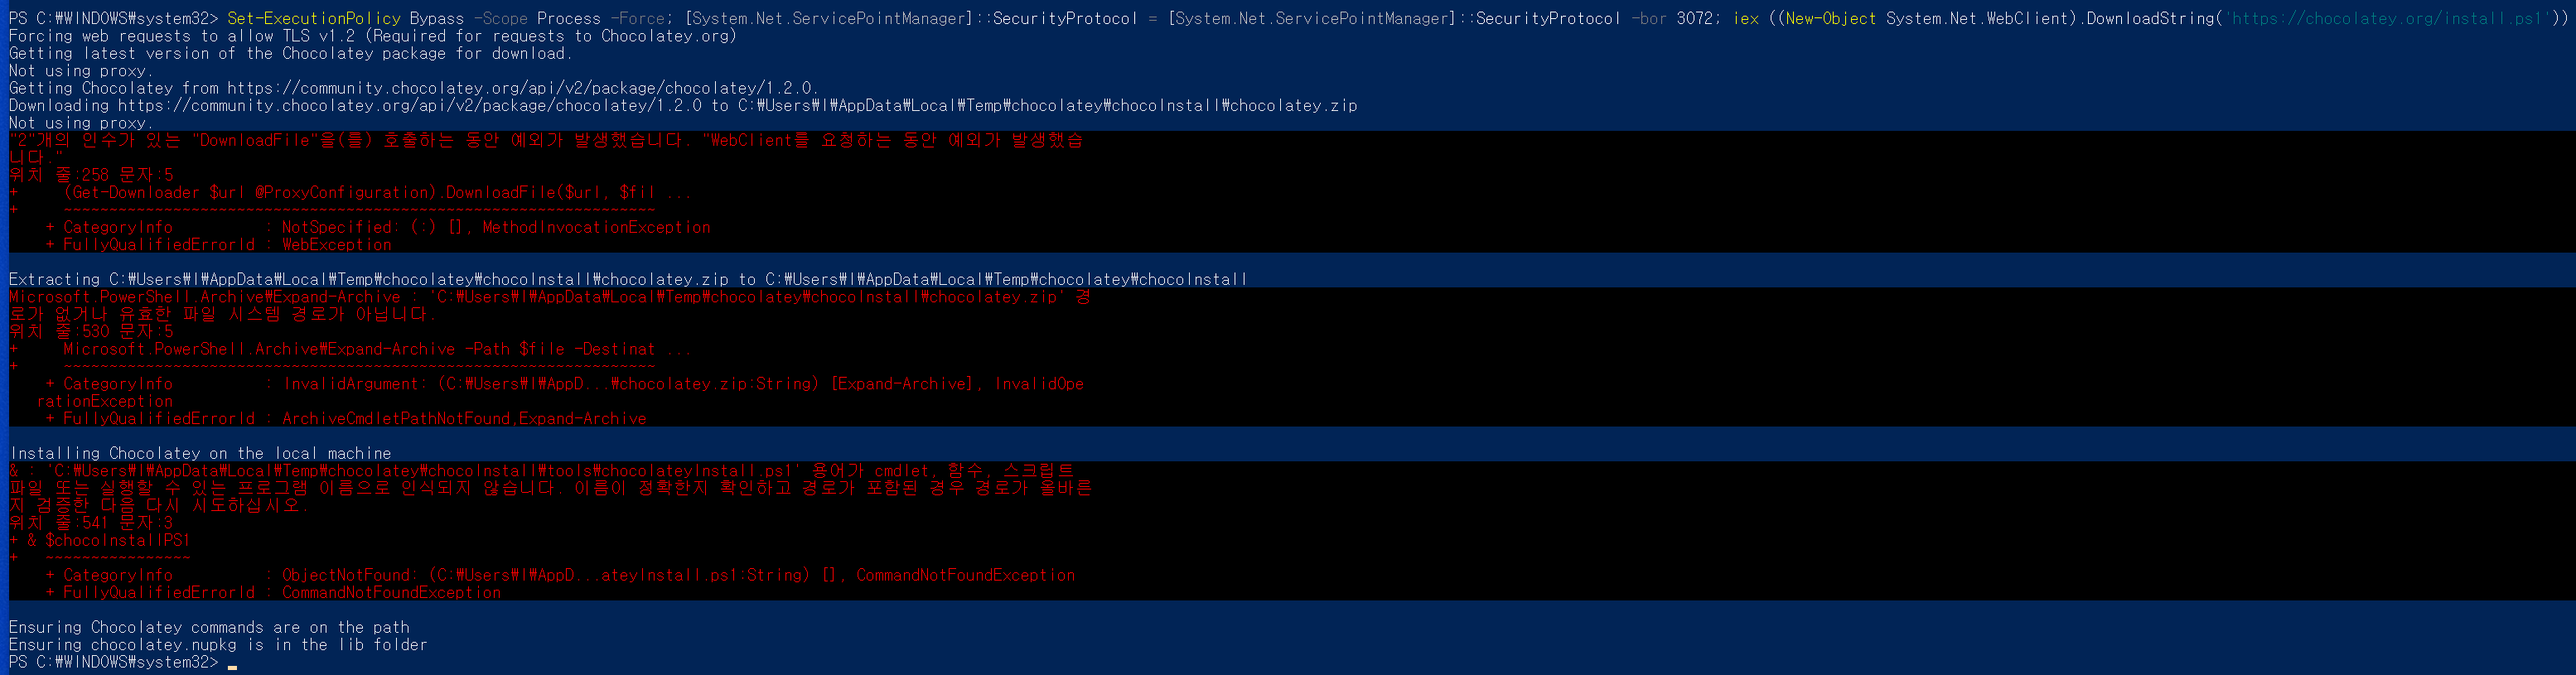Click the 'Forcing web requests to allow TLS v1.2' line
This screenshot has width=2576, height=675.
pyautogui.click(x=373, y=36)
